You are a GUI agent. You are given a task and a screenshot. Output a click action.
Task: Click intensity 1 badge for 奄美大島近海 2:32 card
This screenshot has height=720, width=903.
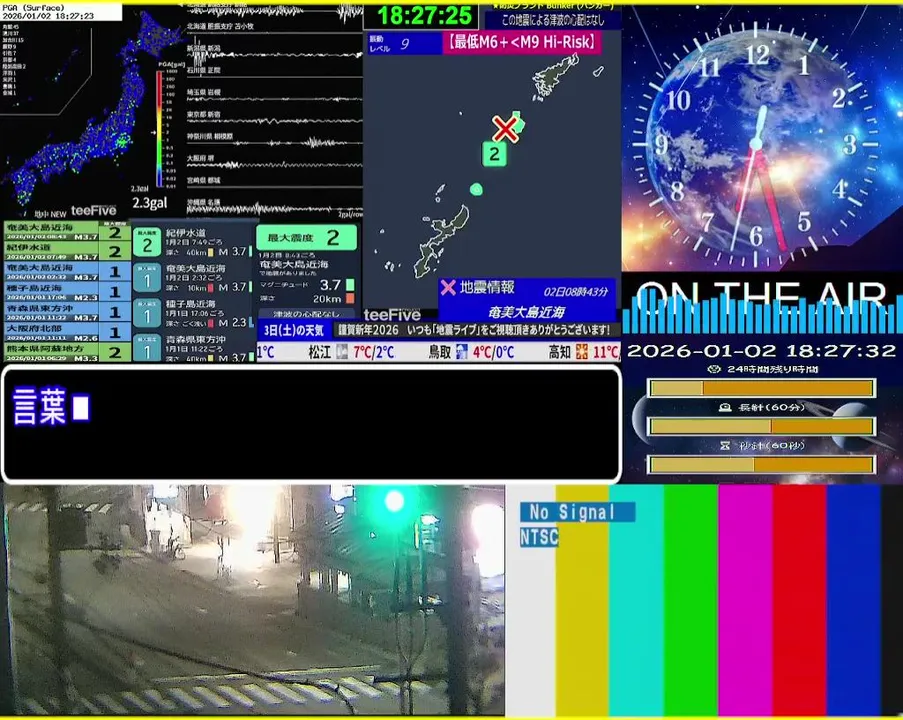(x=147, y=279)
